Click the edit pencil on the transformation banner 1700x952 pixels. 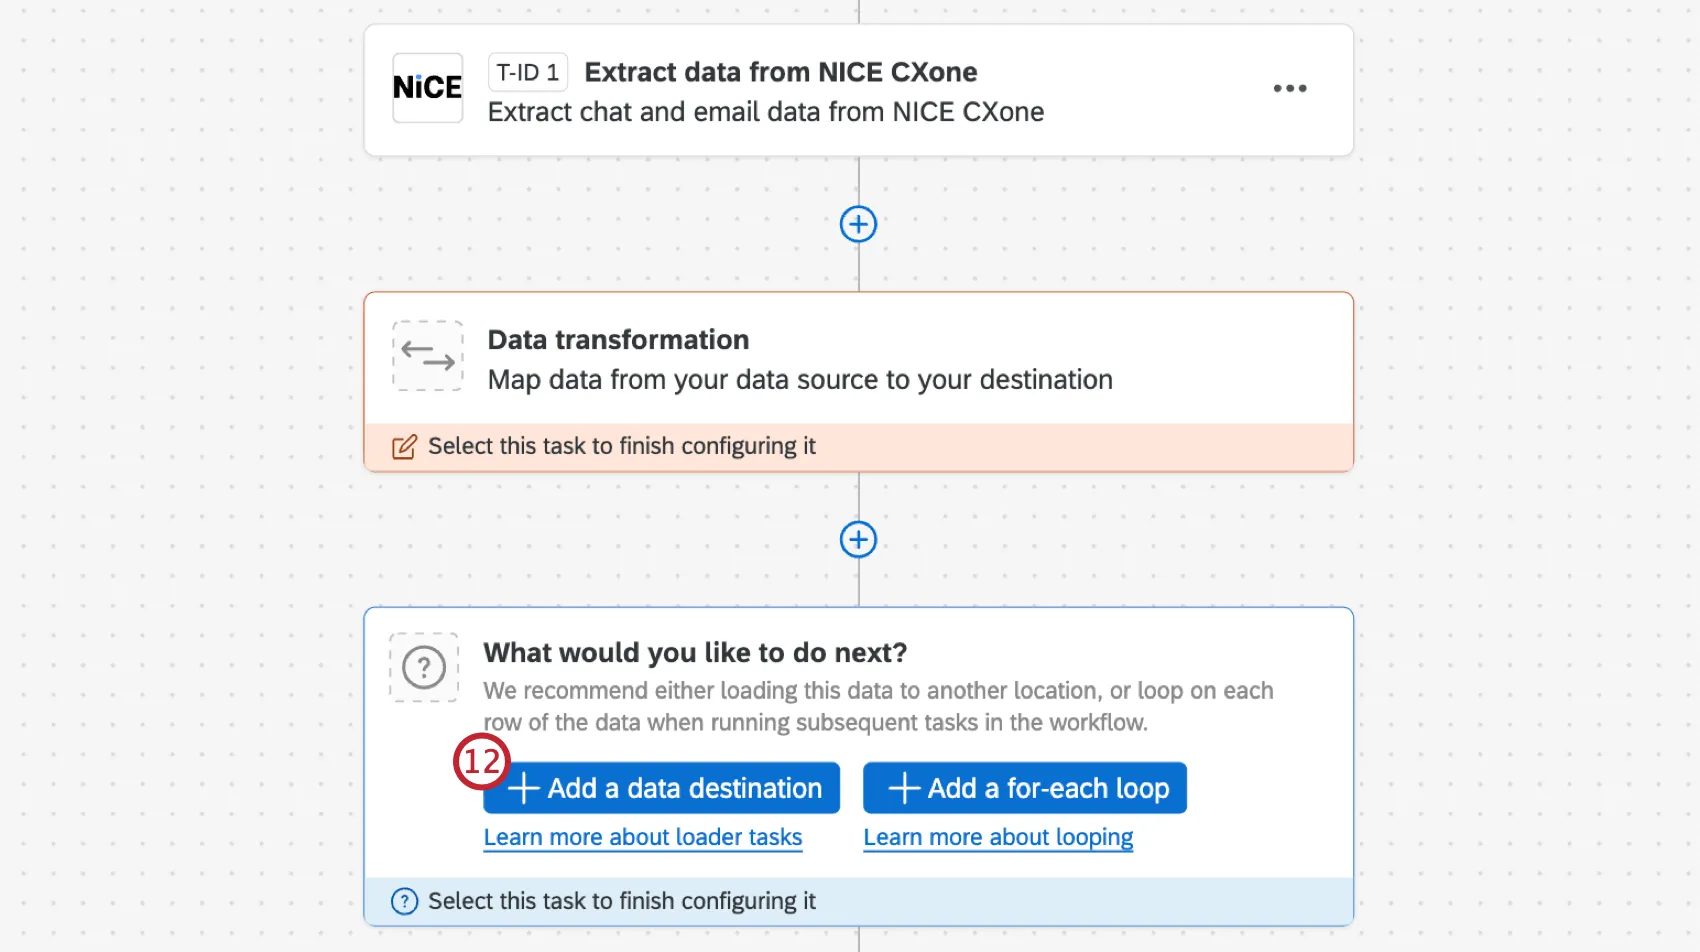[404, 446]
